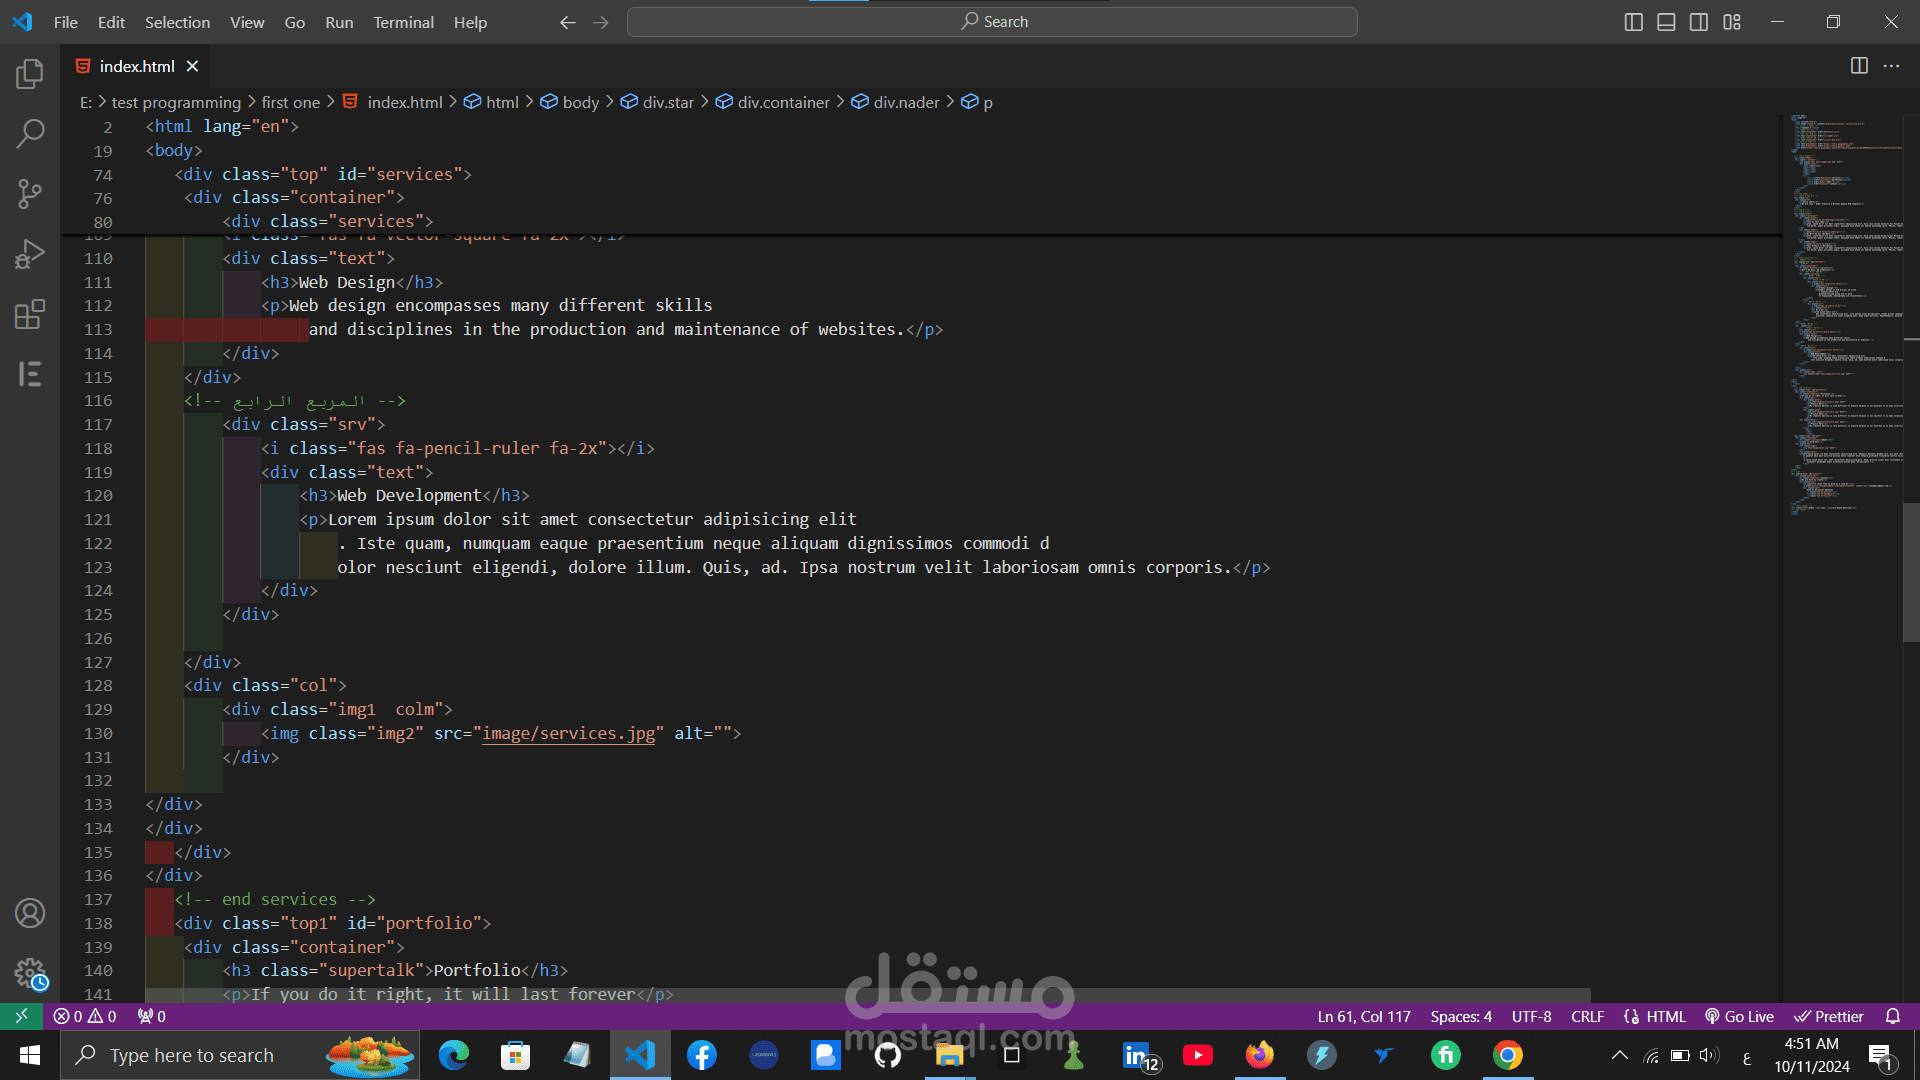Toggle the Panel layout button
1920x1080 pixels.
click(1666, 22)
